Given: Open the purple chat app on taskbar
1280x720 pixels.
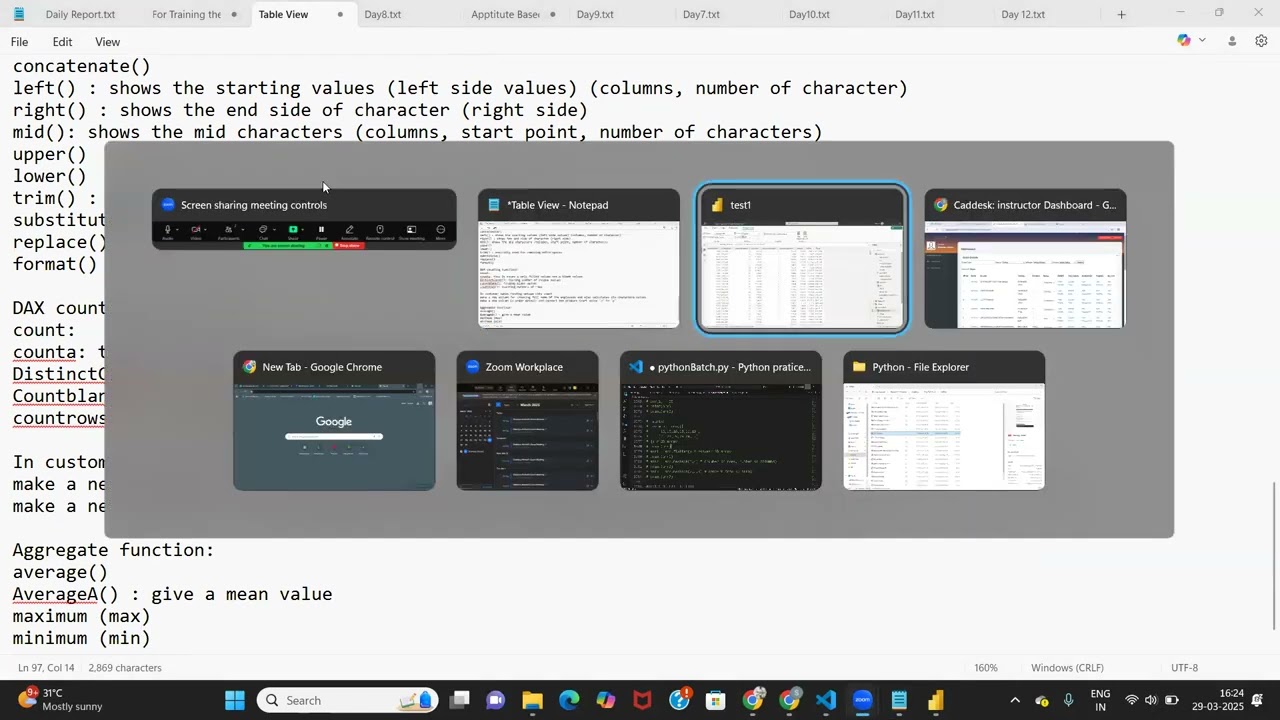Looking at the screenshot, I should pyautogui.click(x=495, y=700).
